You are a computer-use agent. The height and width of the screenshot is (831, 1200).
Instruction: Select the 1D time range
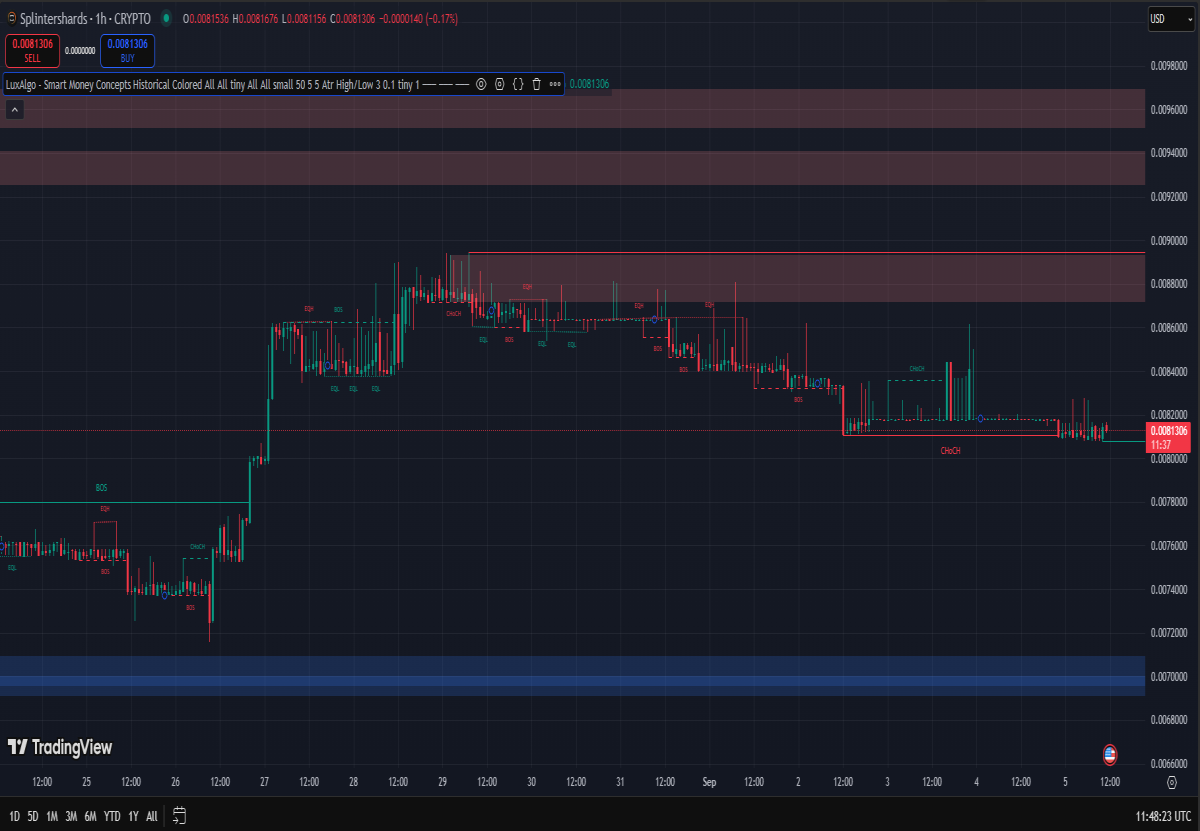click(x=14, y=816)
